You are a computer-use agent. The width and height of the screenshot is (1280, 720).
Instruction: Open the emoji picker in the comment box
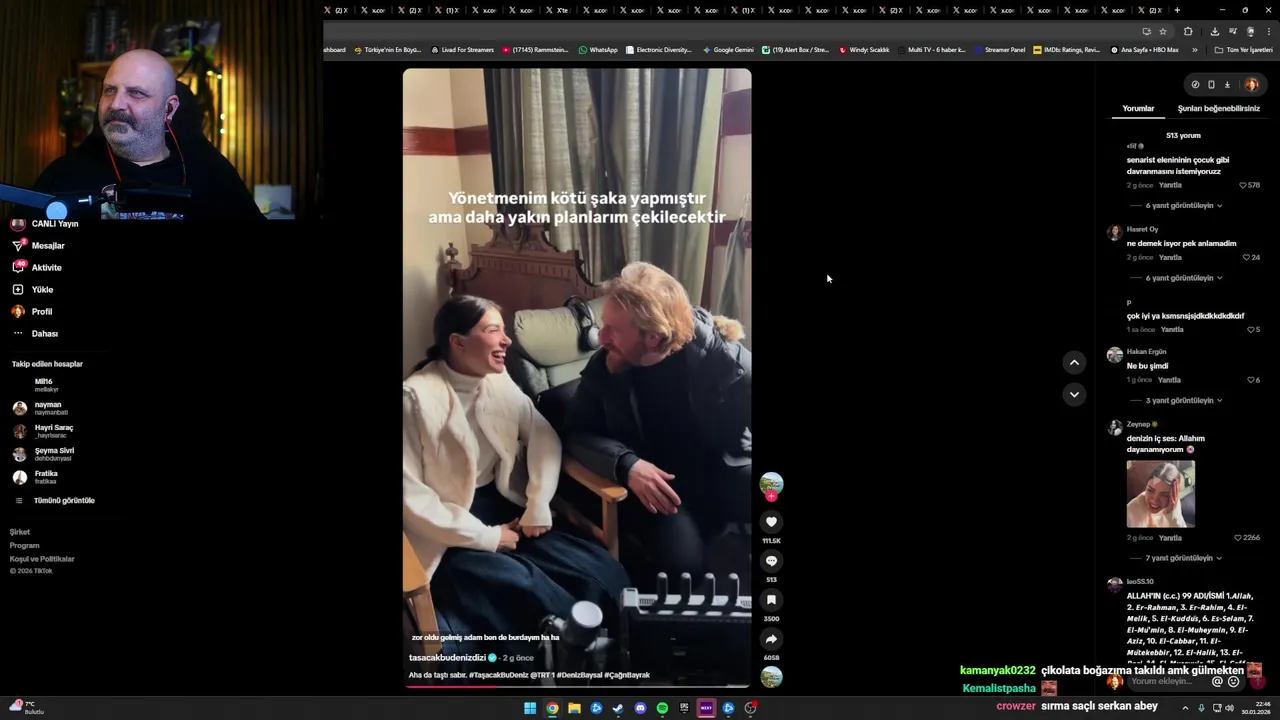[x=1233, y=681]
